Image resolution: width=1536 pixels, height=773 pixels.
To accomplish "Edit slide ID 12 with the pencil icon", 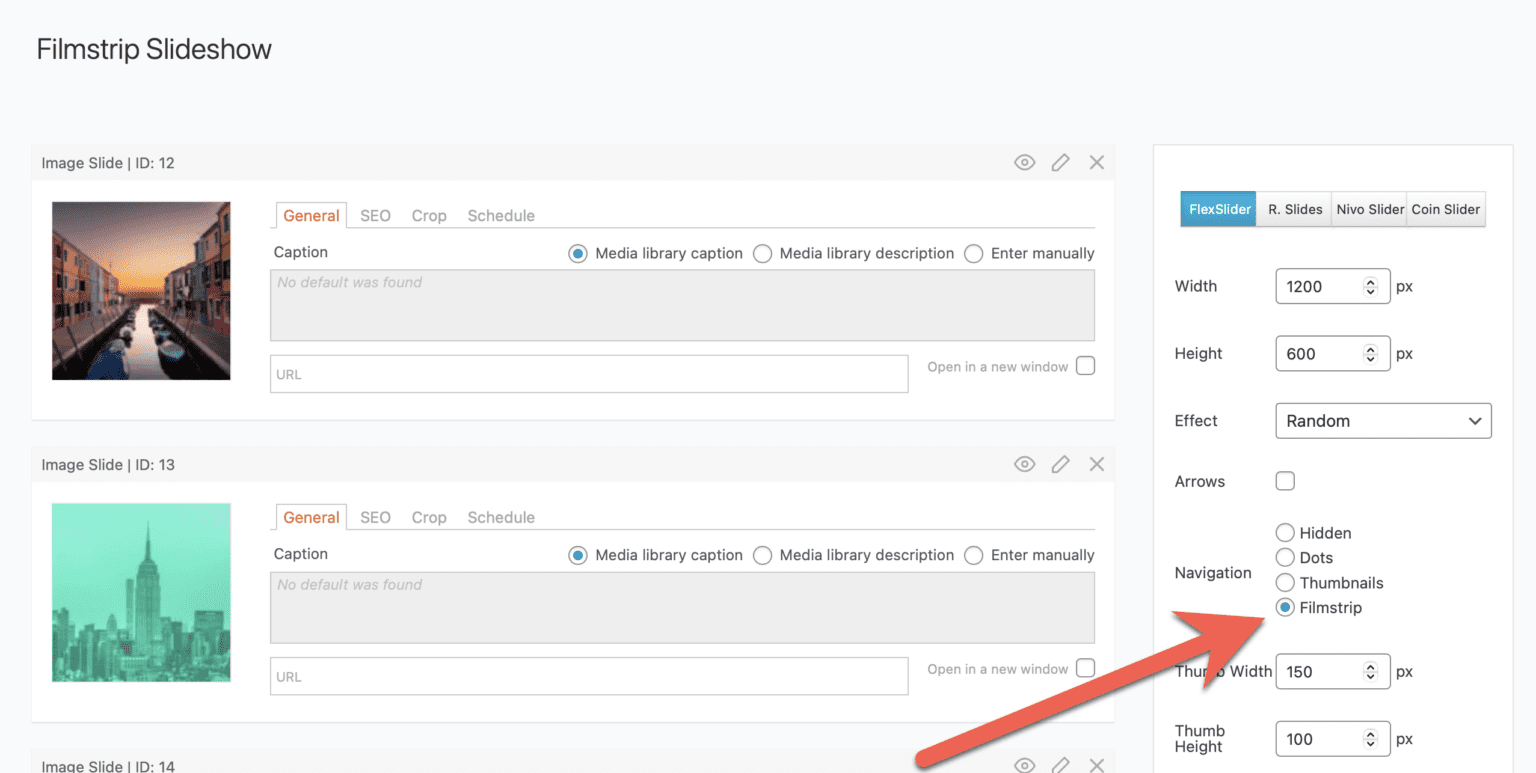I will [1060, 162].
